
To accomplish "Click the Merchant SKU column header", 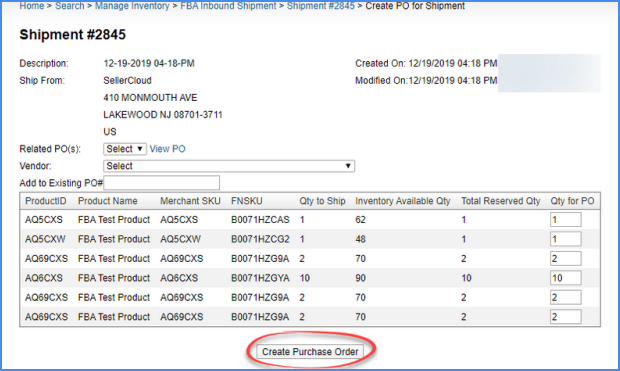I will [190, 201].
